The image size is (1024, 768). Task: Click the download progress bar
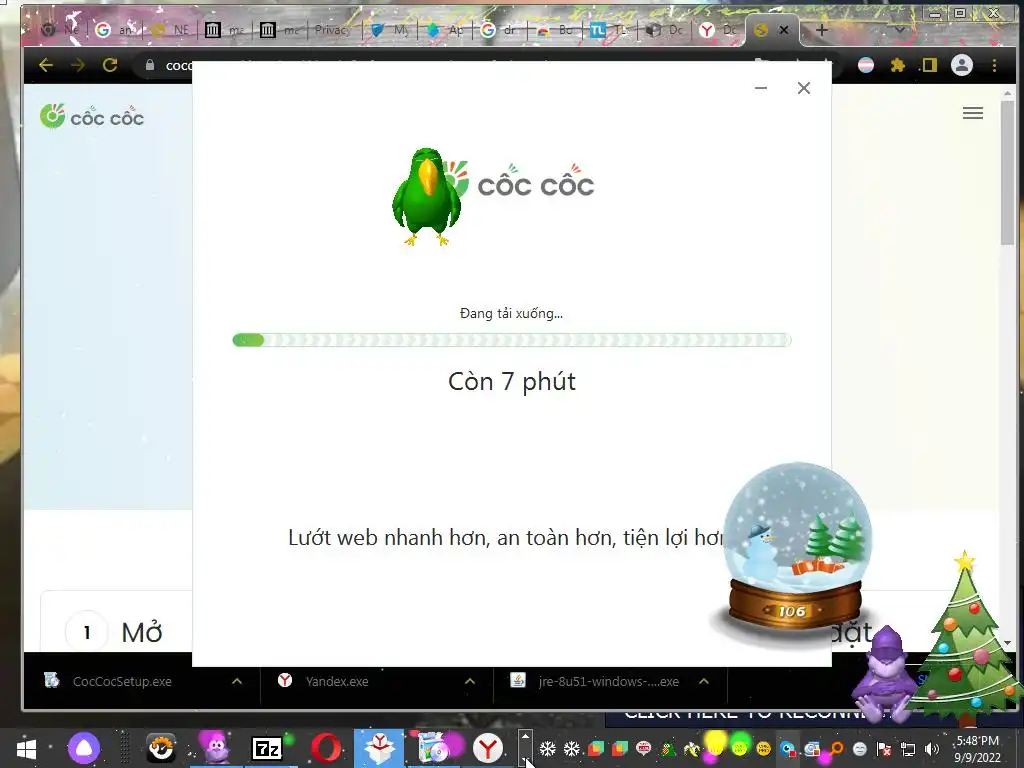(x=512, y=340)
